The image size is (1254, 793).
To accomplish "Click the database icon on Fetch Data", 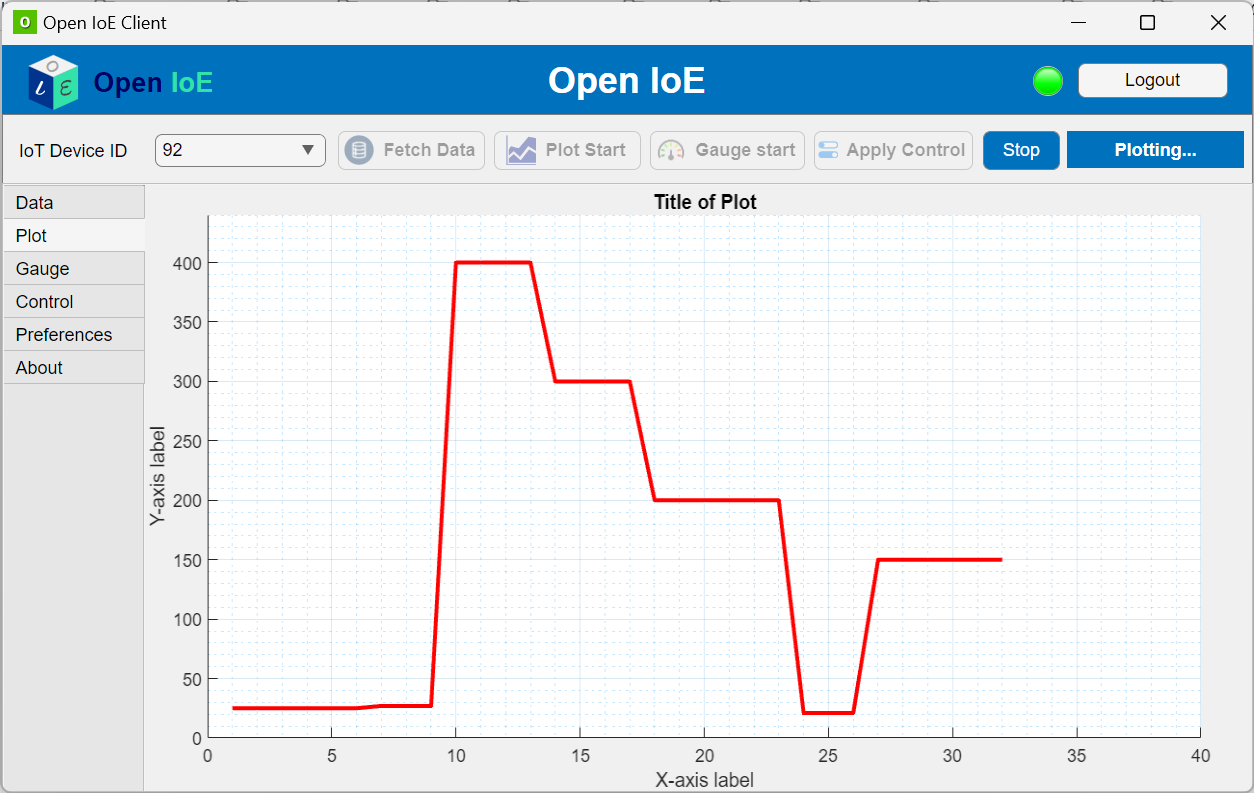I will click(358, 150).
